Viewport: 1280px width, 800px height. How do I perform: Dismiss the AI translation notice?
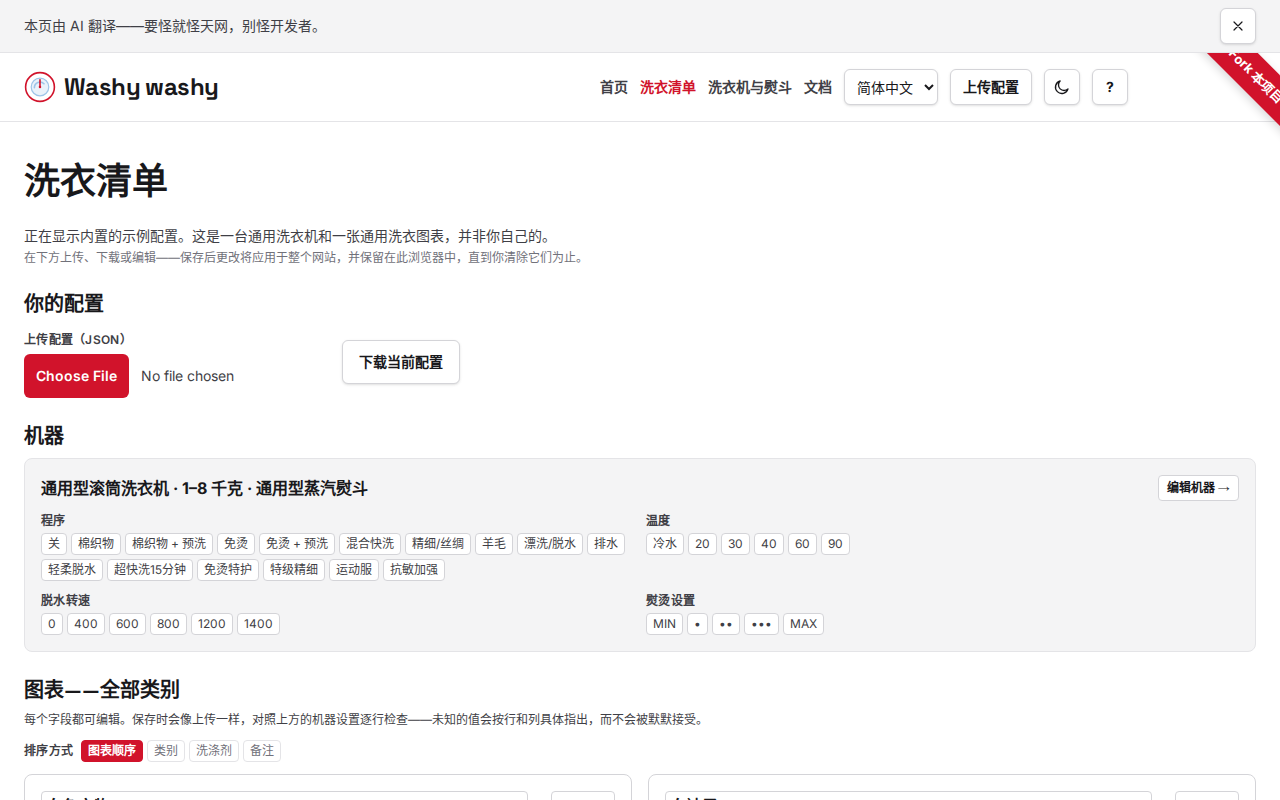(1238, 26)
